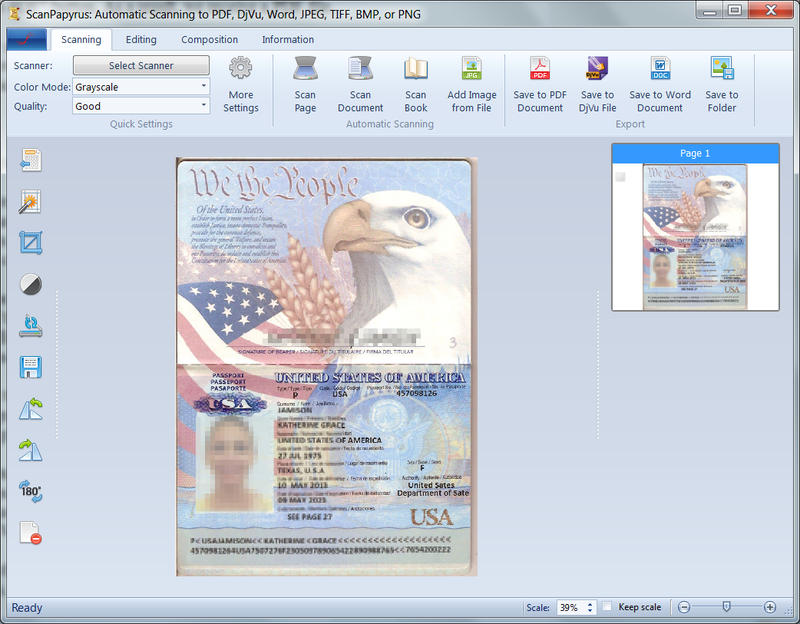Switch to the Scanning tab
This screenshot has height=624, width=800.
coord(81,40)
